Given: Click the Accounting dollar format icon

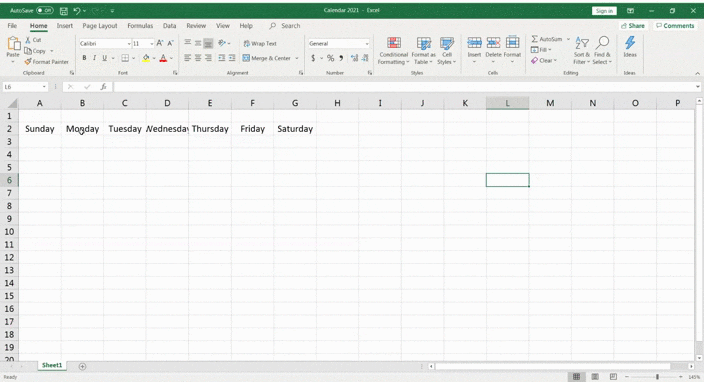Looking at the screenshot, I should [x=313, y=58].
